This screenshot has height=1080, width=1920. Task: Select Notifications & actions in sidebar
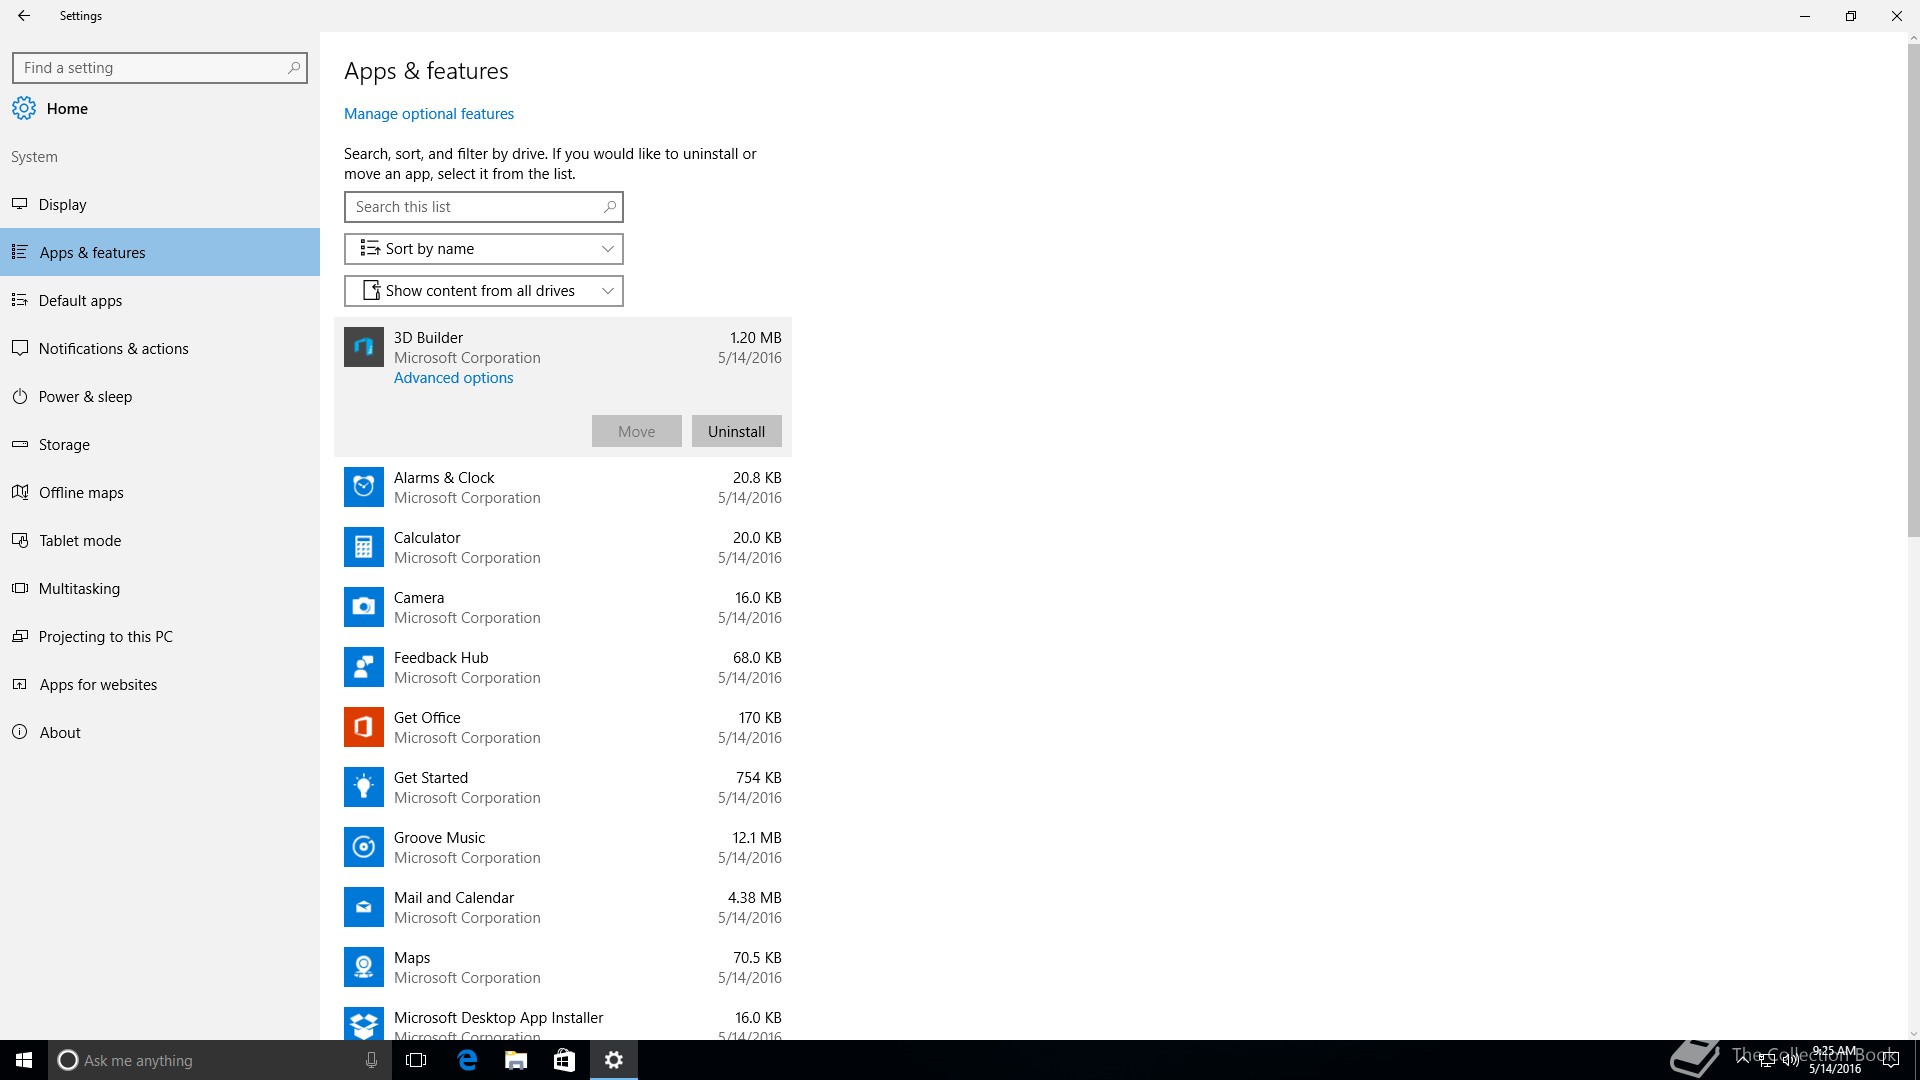113,349
